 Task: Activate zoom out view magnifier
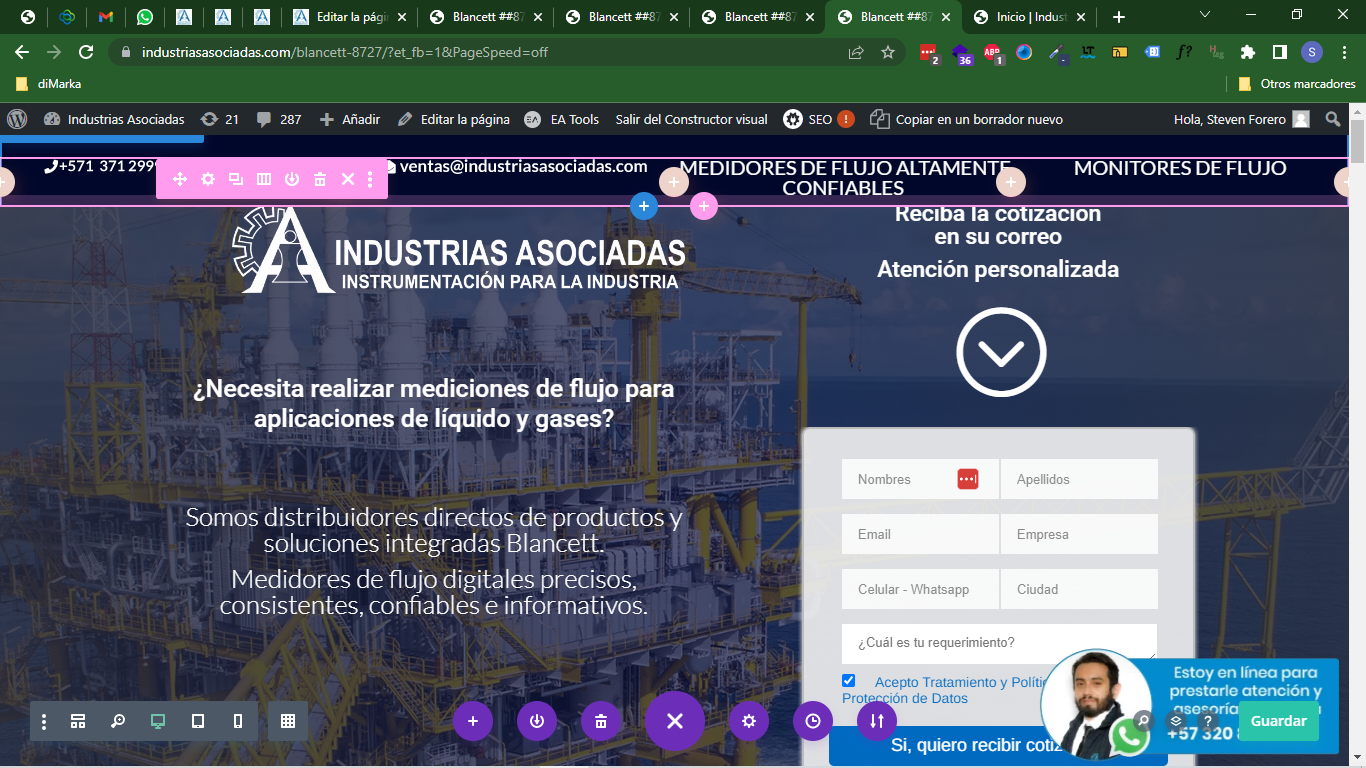tap(118, 721)
